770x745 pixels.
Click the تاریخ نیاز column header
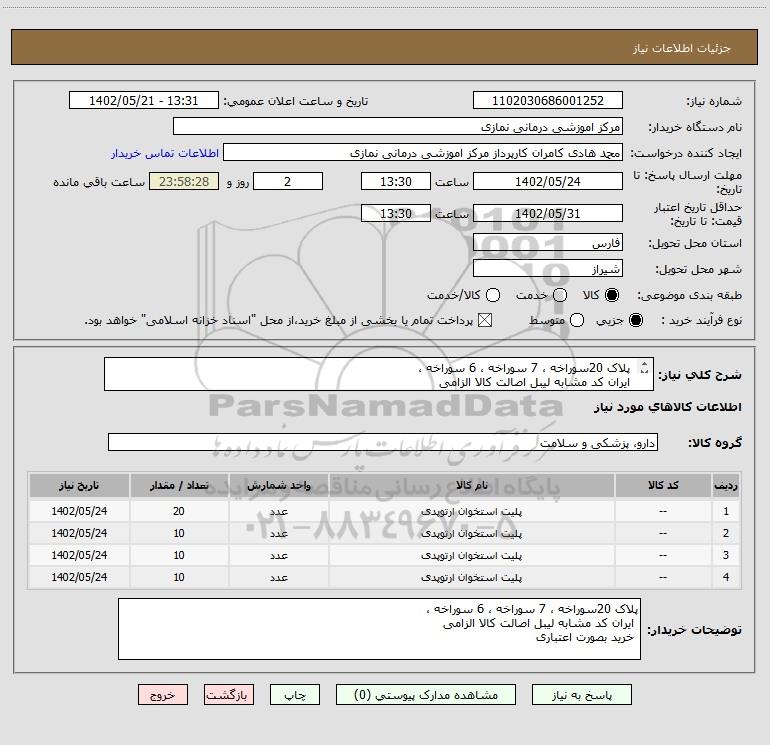click(79, 485)
